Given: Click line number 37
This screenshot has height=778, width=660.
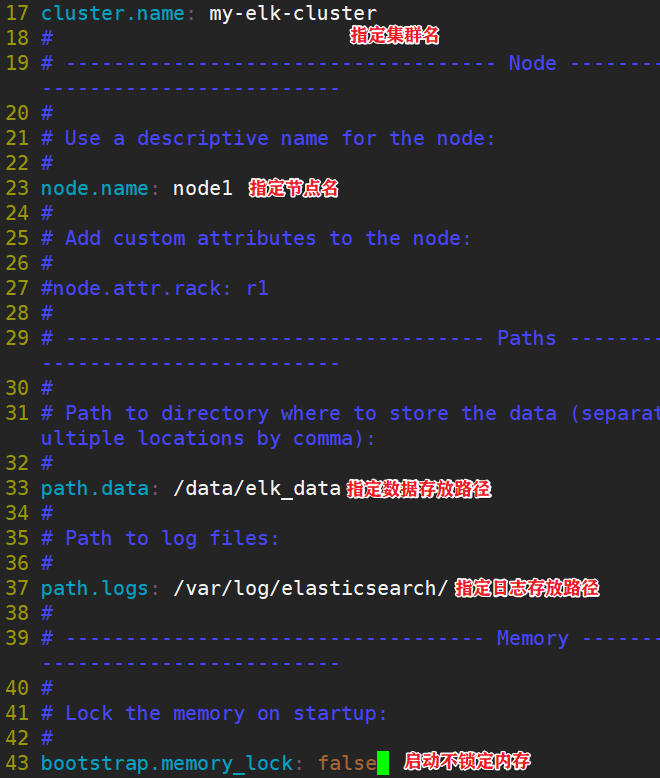Looking at the screenshot, I should pos(17,588).
